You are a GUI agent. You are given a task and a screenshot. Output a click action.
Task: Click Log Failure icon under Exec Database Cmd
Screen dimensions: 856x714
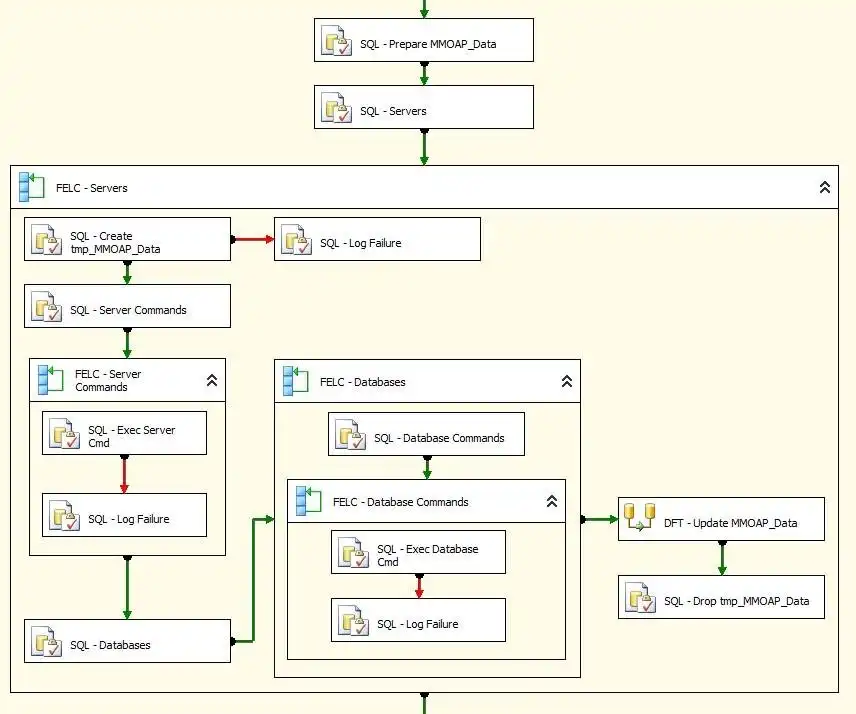(353, 621)
